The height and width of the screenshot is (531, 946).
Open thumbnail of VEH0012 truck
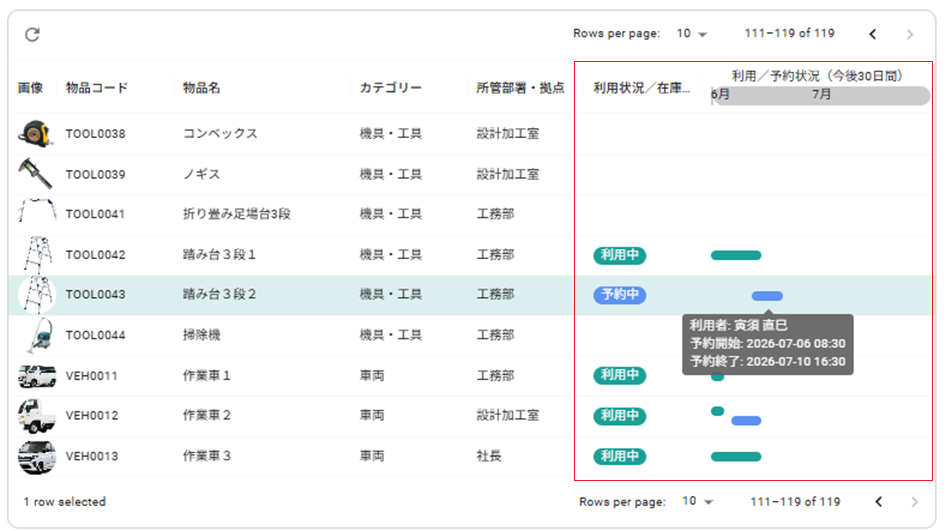click(37, 416)
